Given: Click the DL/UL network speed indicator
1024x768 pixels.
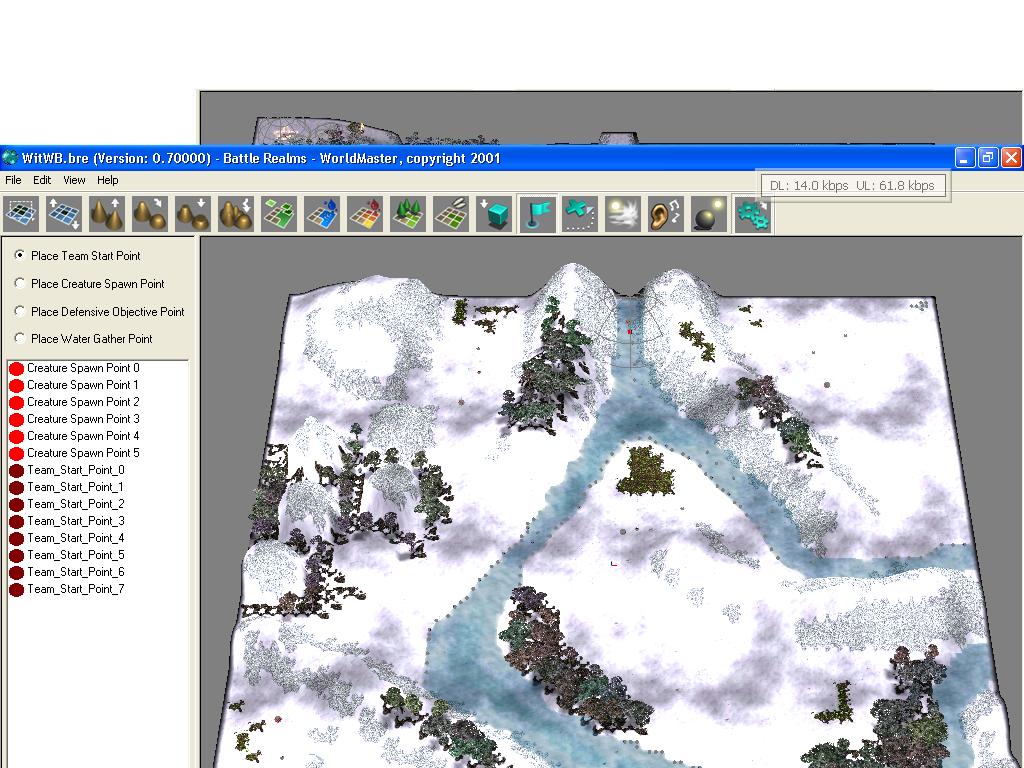Looking at the screenshot, I should coord(852,185).
